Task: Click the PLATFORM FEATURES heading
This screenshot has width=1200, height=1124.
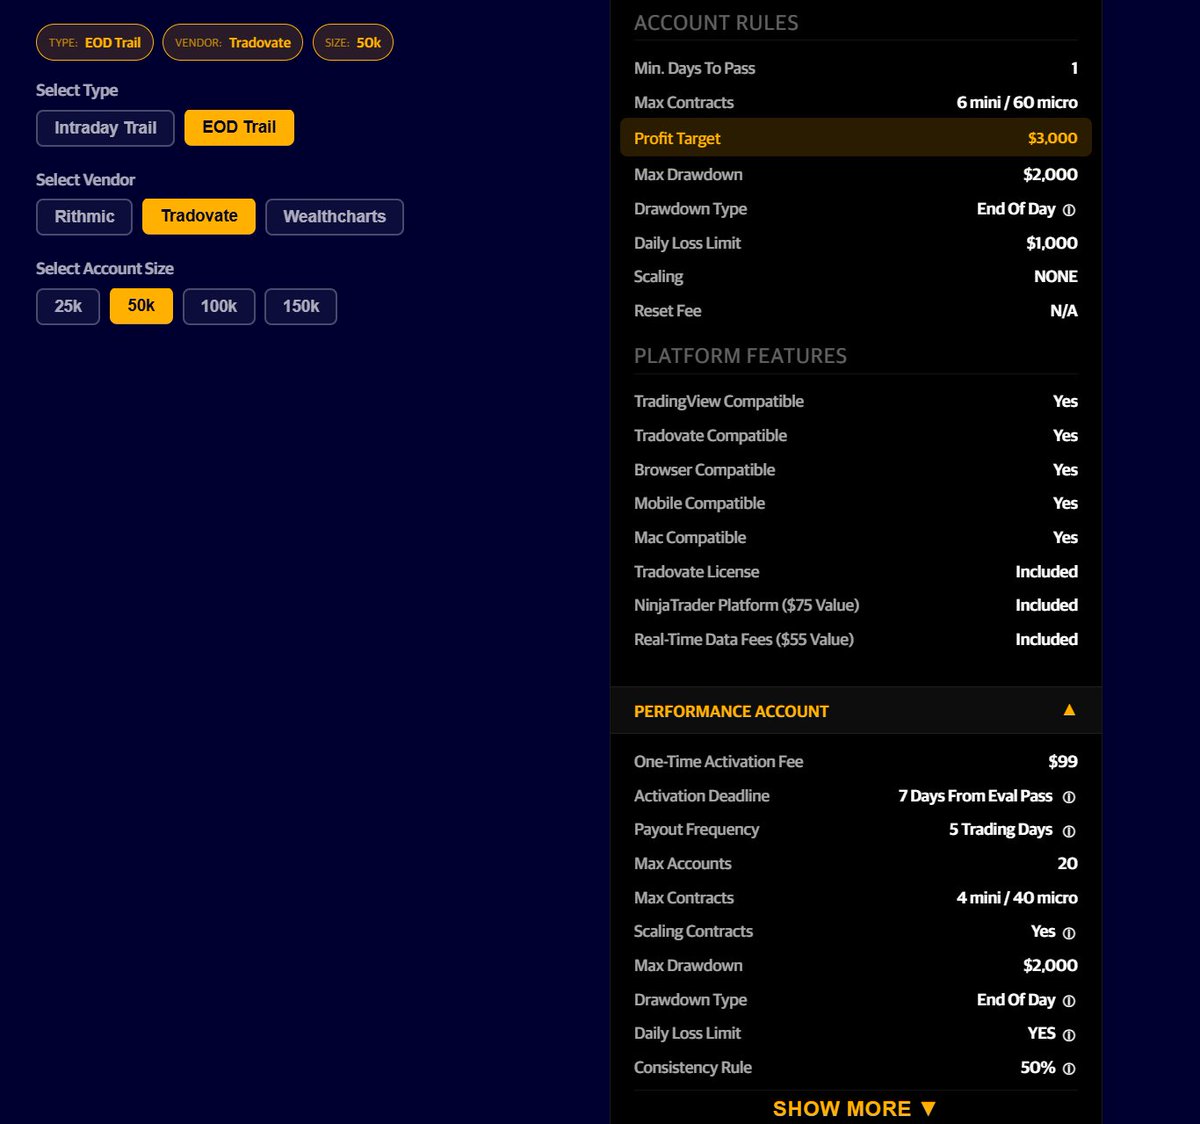Action: (740, 356)
